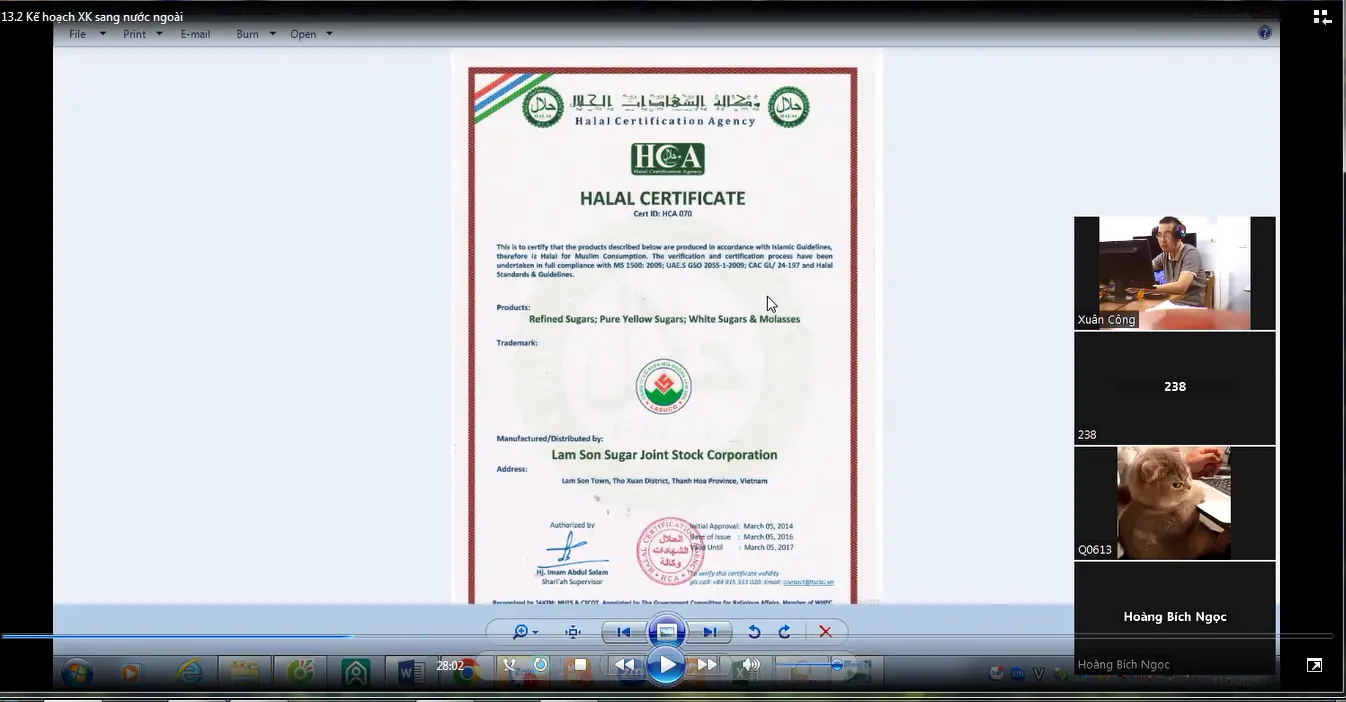Turn on repeat in the media player
This screenshot has height=702, width=1346.
pos(540,665)
